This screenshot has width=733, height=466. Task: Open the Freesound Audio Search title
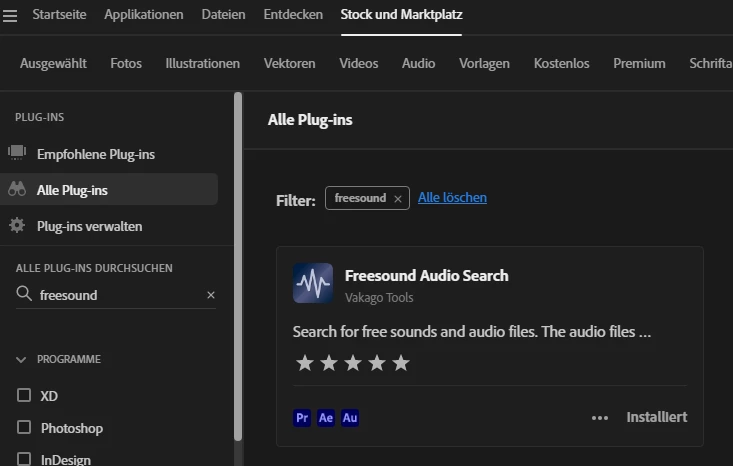[426, 275]
